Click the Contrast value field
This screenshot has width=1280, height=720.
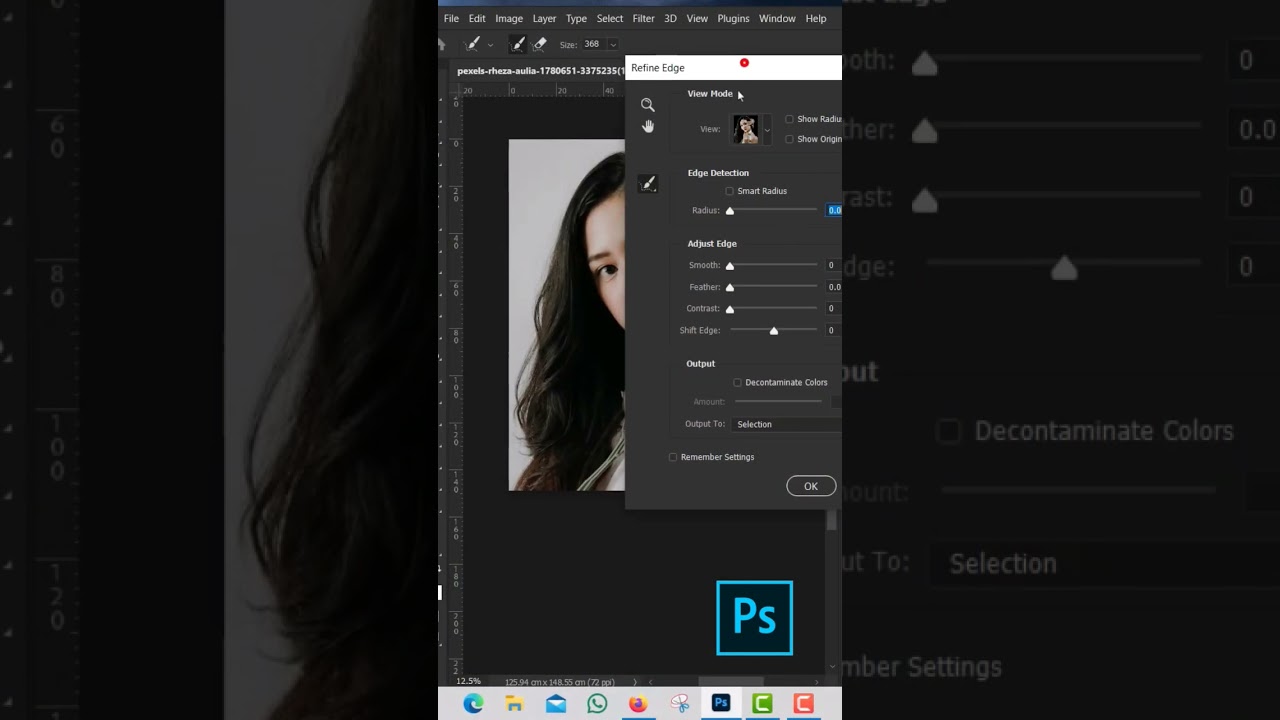pos(834,308)
